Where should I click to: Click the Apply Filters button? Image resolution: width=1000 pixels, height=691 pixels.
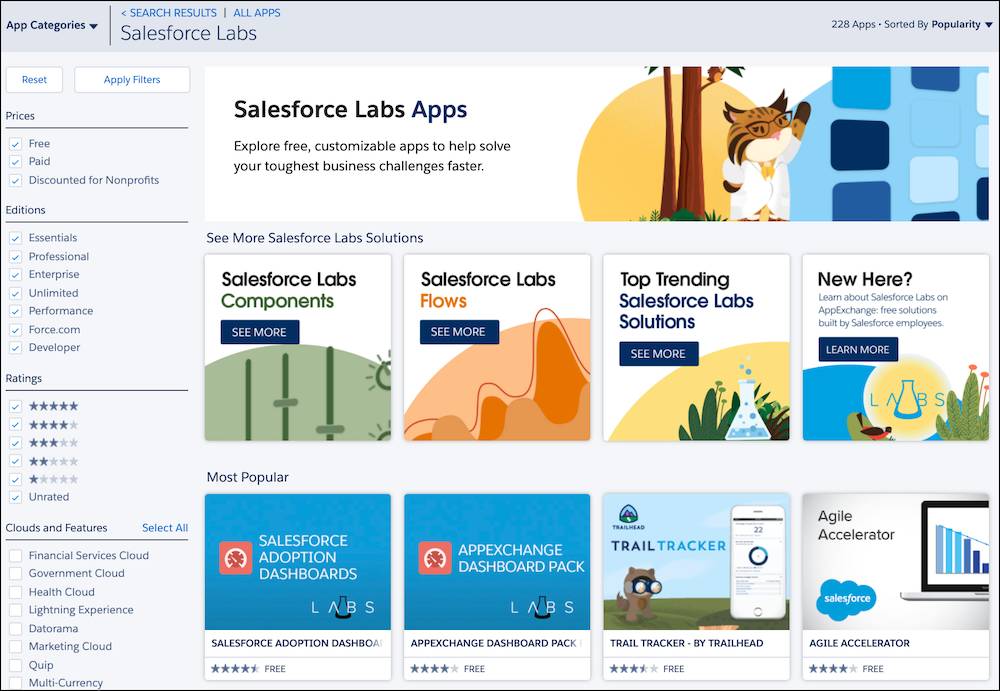click(x=131, y=79)
